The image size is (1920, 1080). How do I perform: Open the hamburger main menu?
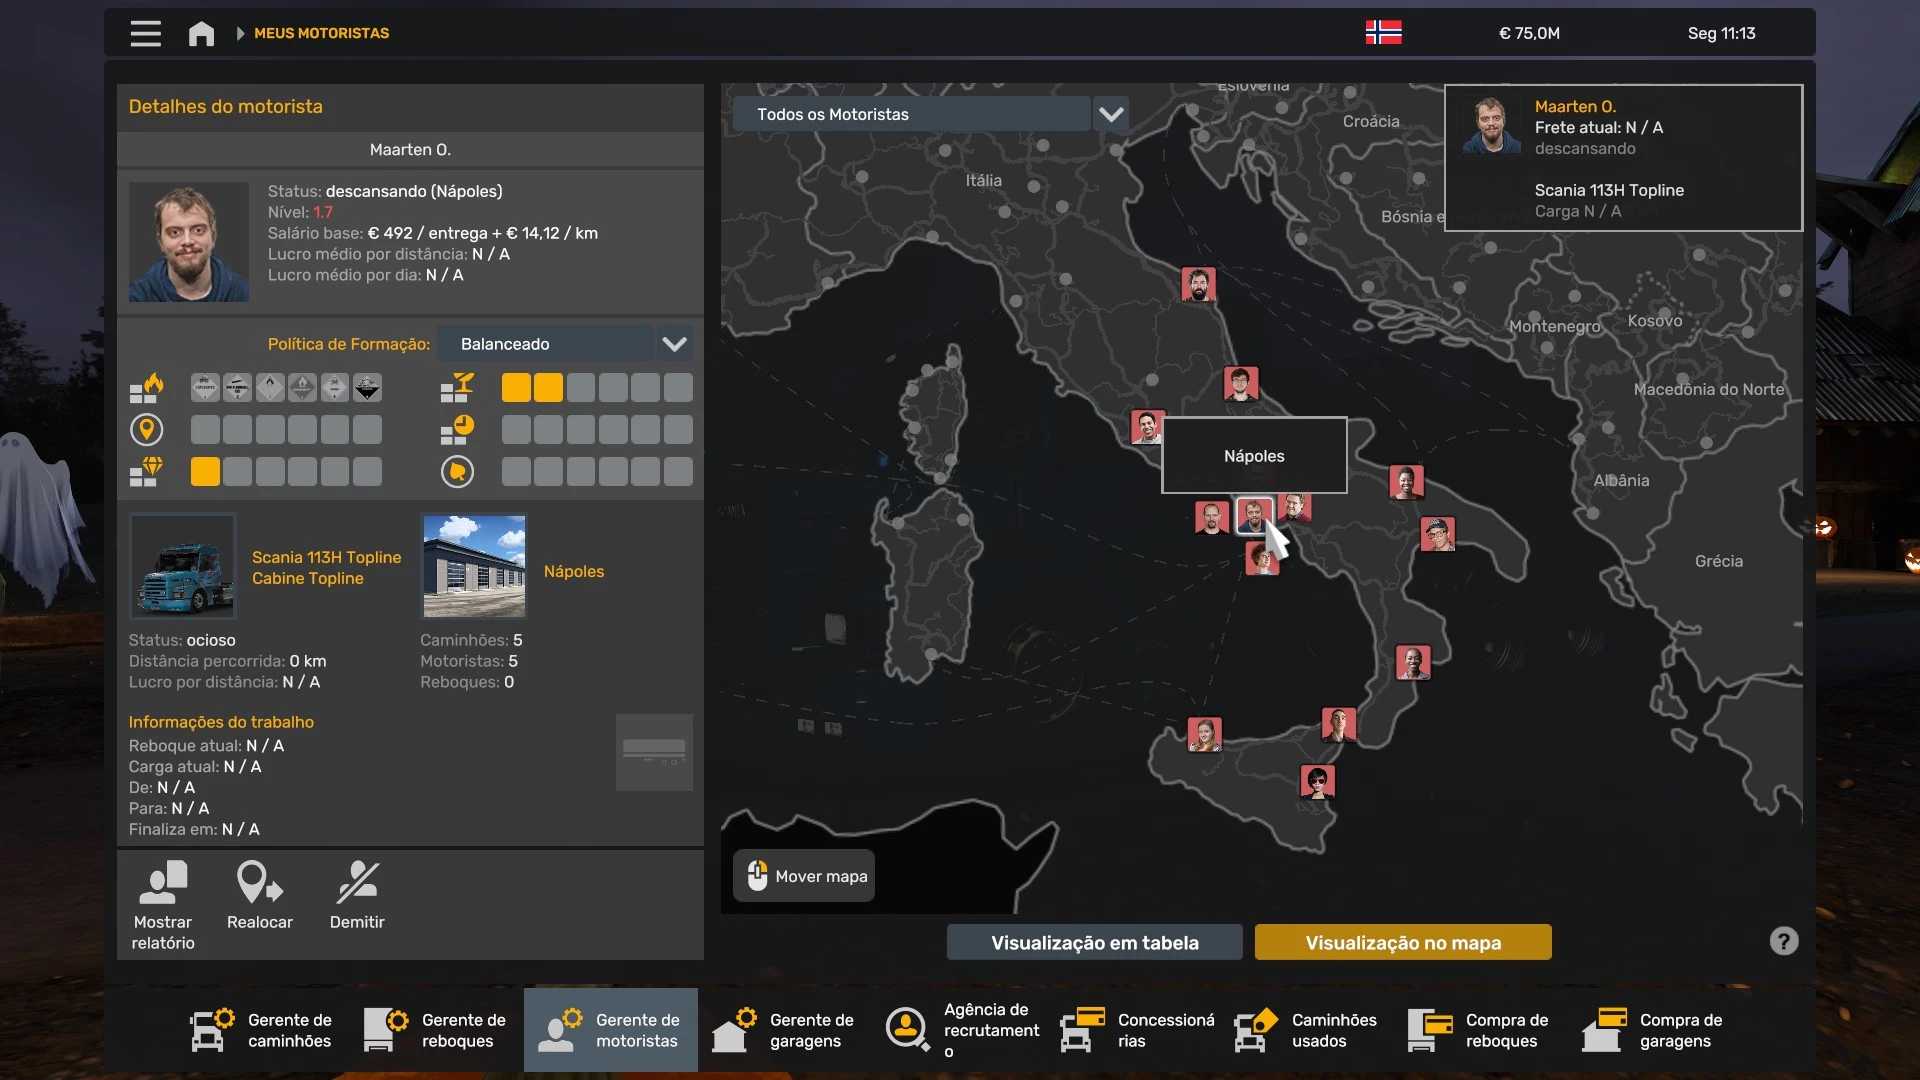click(145, 33)
